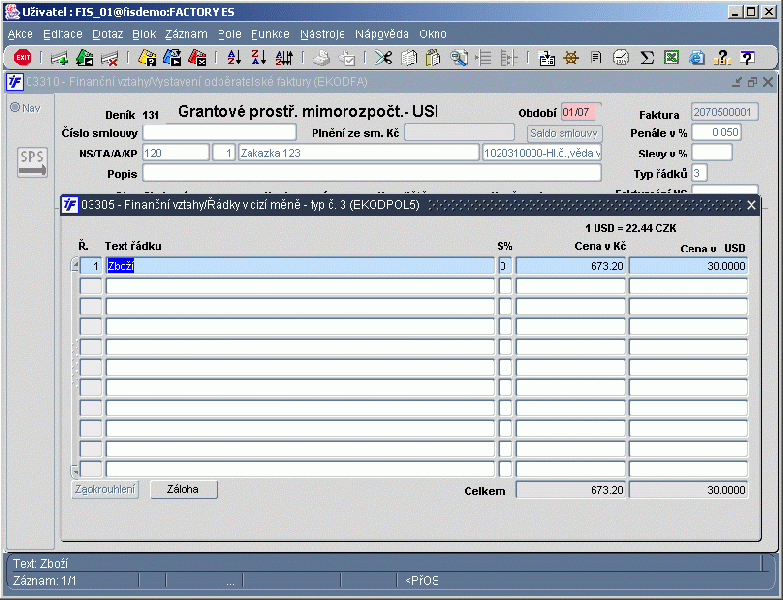783x600 pixels.
Task: Open the Okno menu
Action: point(432,34)
